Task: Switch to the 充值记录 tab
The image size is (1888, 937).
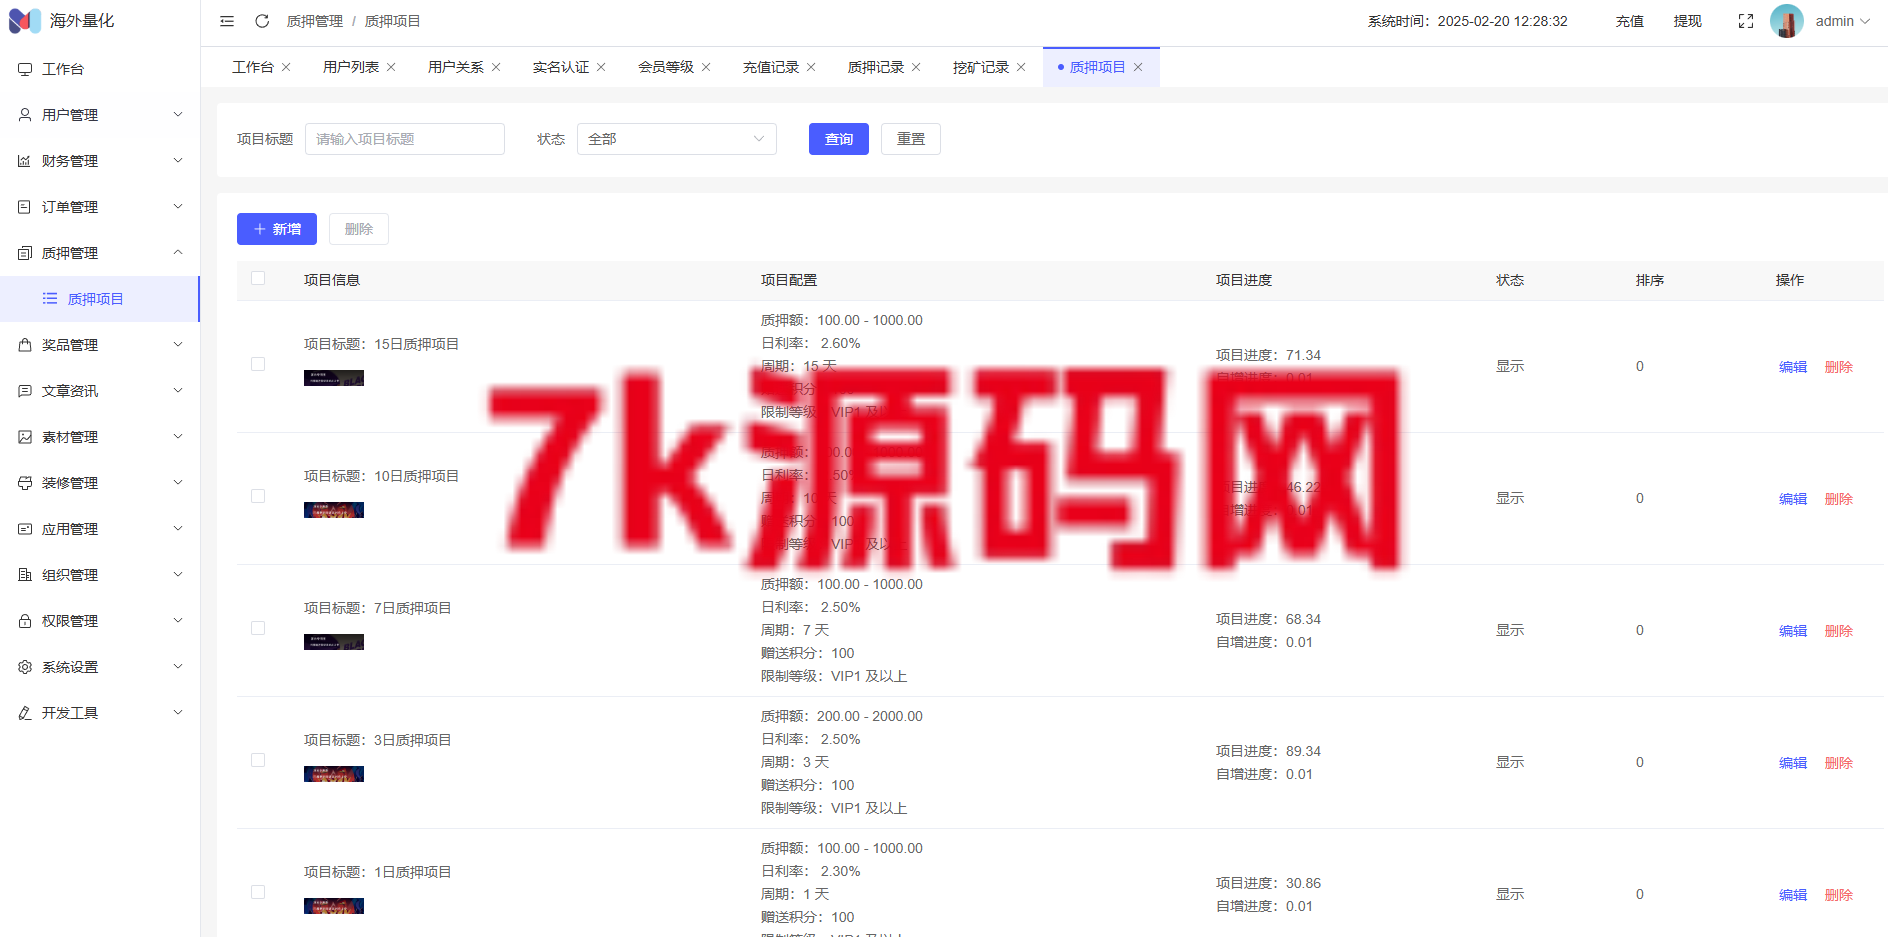Action: click(x=771, y=67)
